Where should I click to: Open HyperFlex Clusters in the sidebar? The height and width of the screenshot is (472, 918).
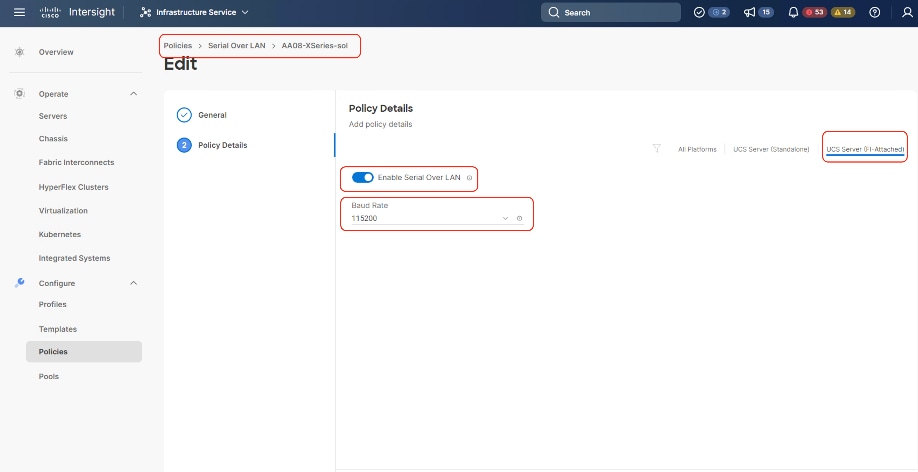(x=73, y=187)
